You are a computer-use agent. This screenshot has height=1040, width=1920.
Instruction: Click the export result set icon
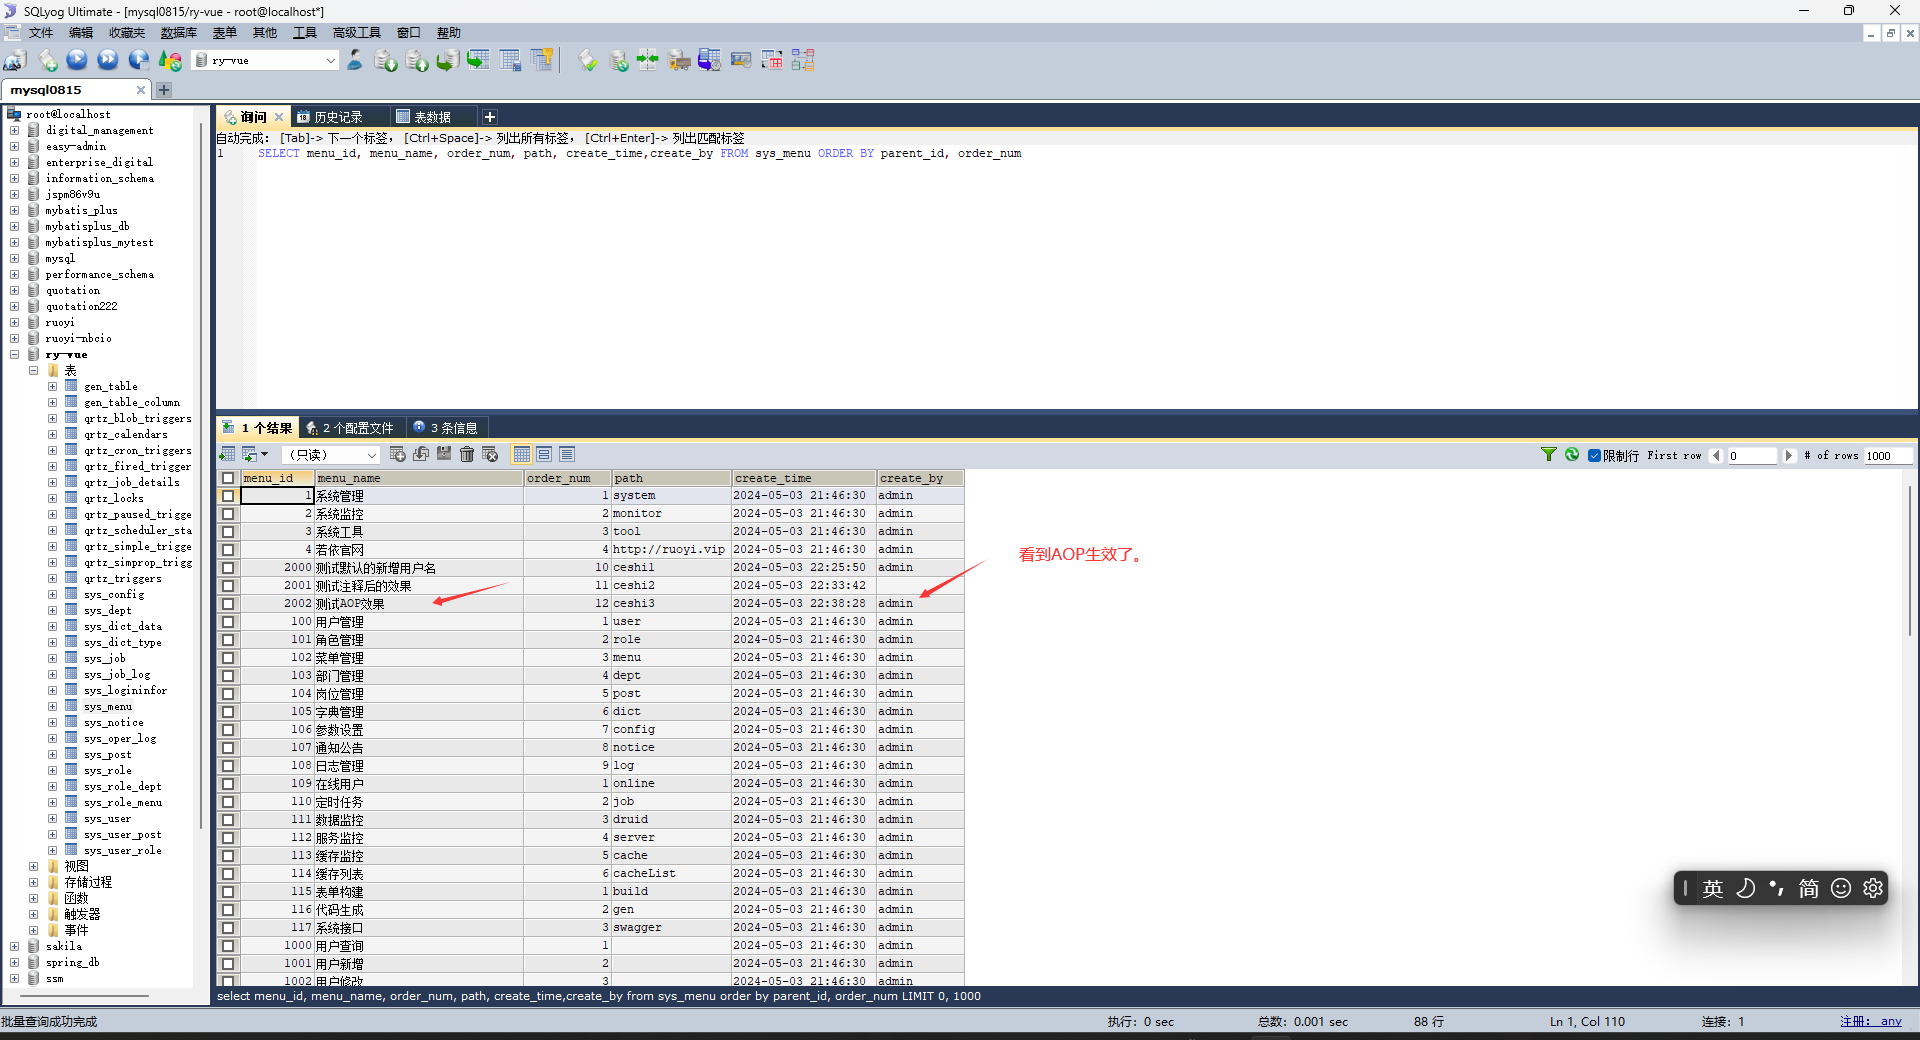(x=227, y=455)
